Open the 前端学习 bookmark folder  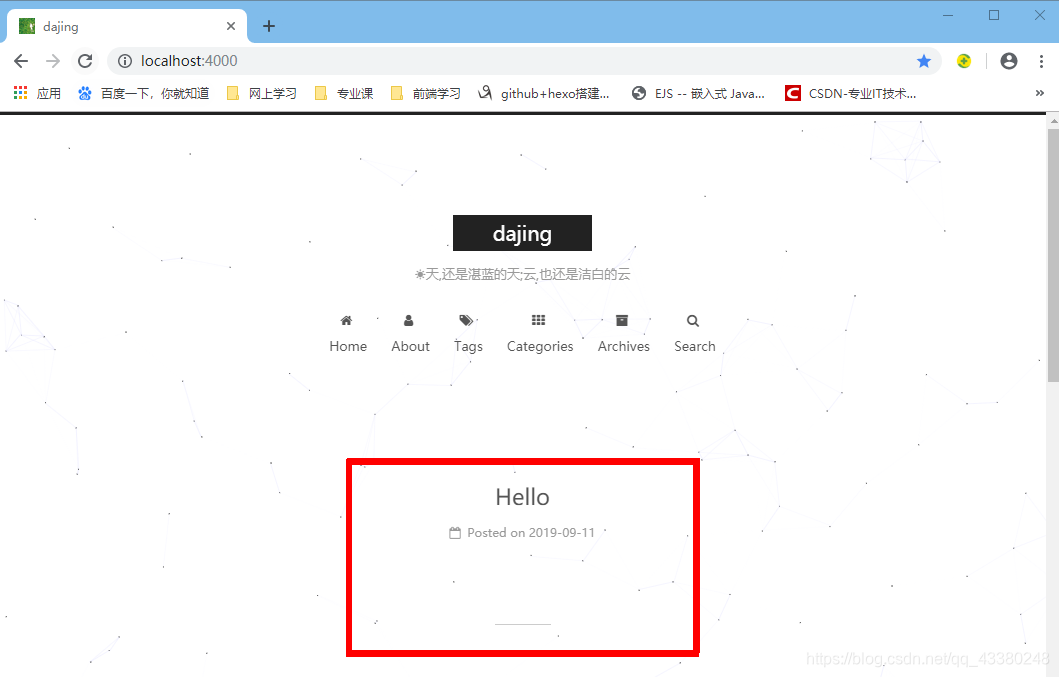point(426,93)
